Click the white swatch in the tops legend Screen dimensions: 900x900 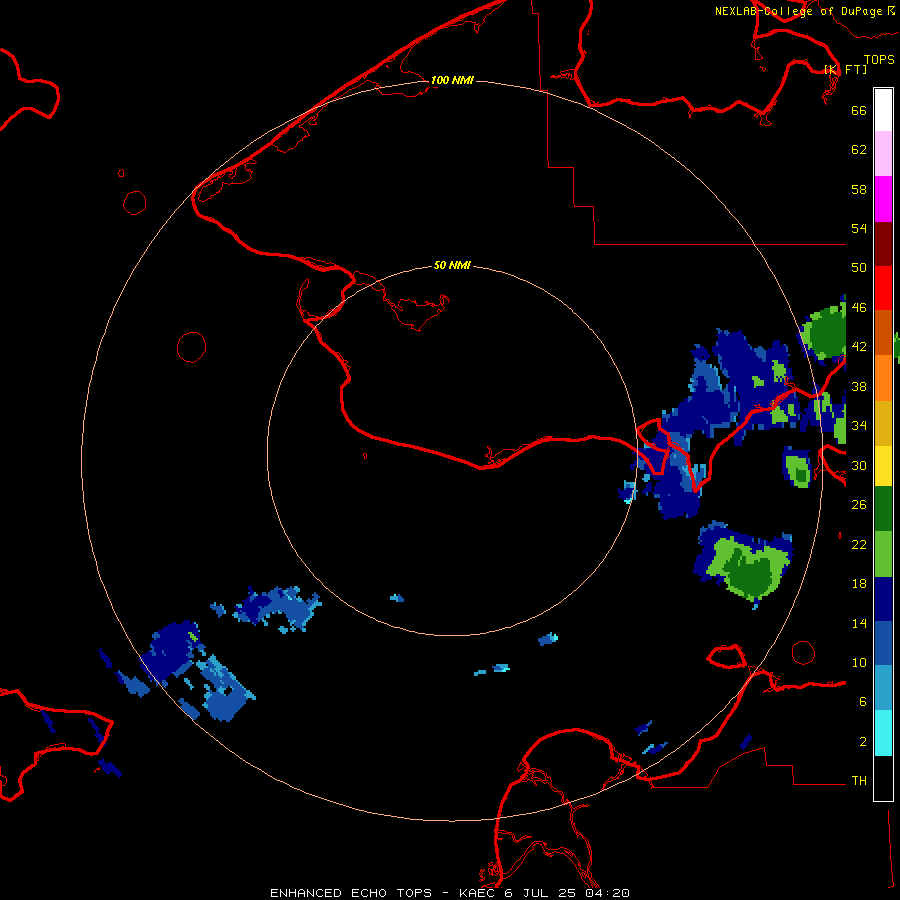[x=883, y=110]
